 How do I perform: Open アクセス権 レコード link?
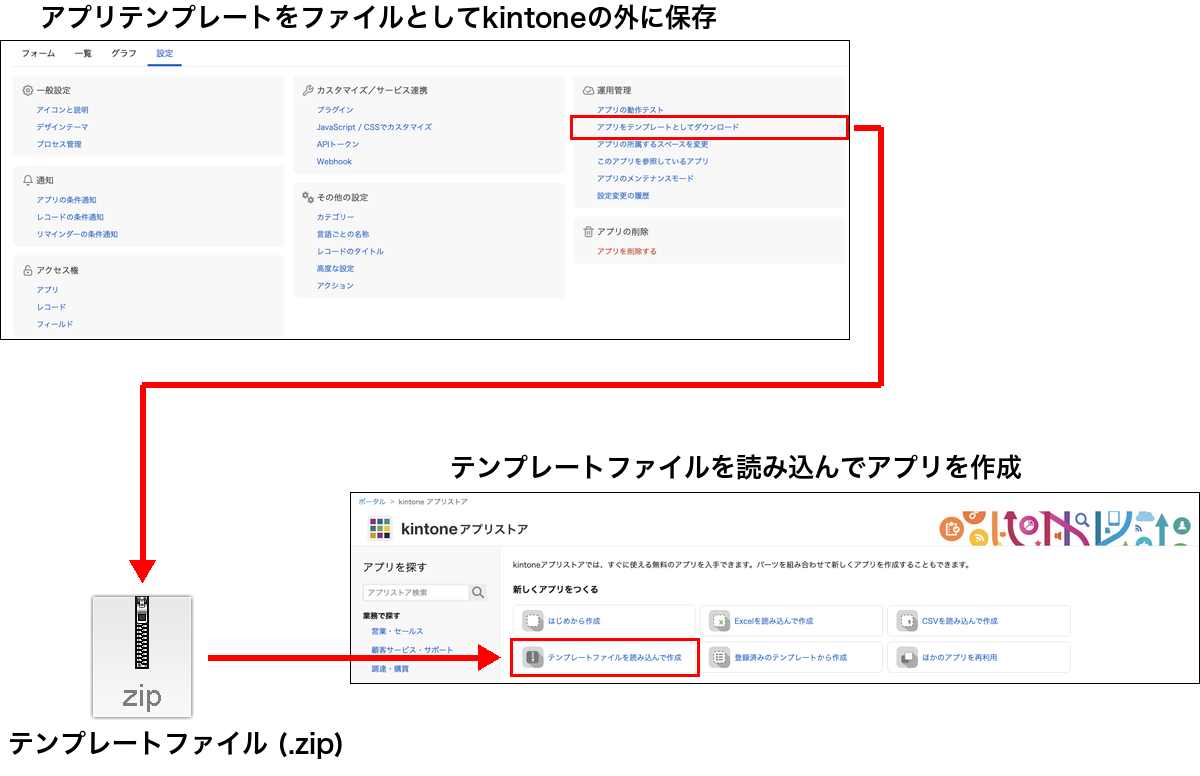click(51, 307)
